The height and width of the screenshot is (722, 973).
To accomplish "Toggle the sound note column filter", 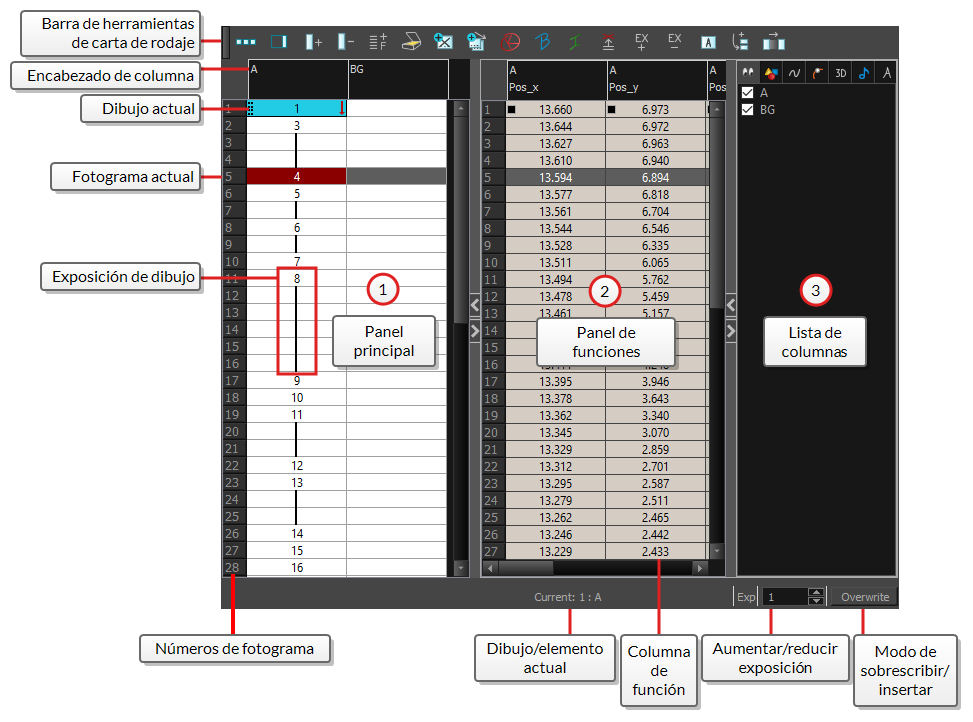I will [x=864, y=73].
